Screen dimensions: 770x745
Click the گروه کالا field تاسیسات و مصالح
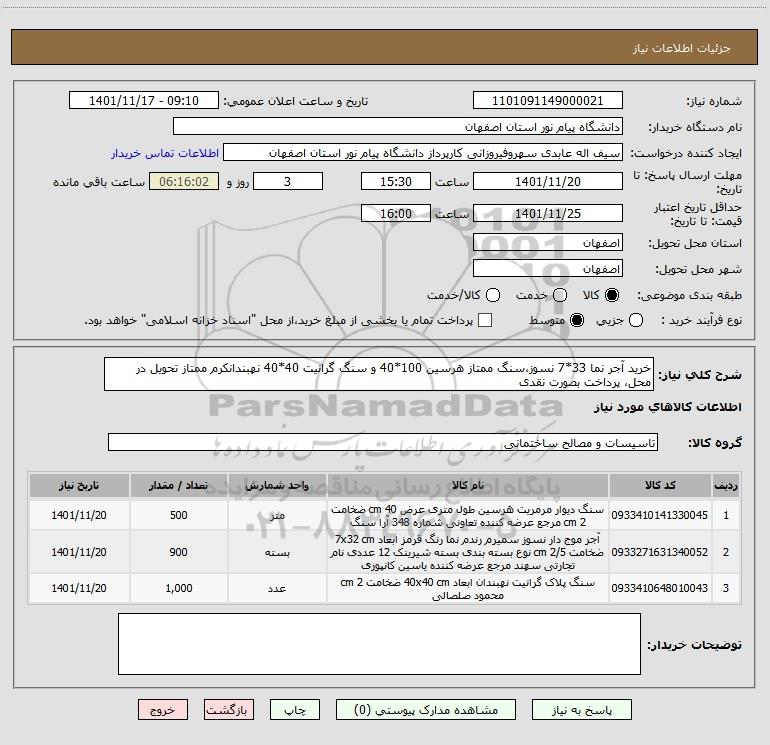pyautogui.click(x=383, y=442)
